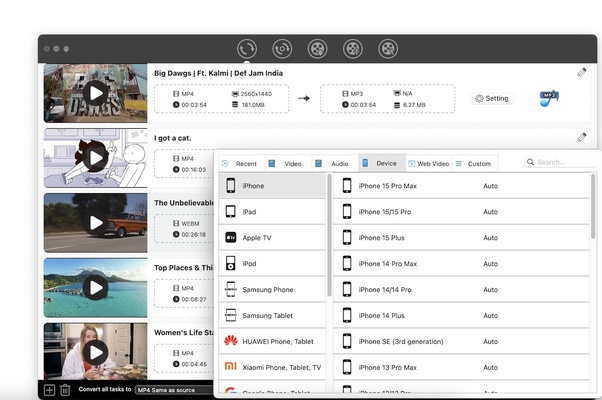Choose the iPhone 15/15 Pro preset
Viewport: 602px width, 400px height.
point(461,212)
